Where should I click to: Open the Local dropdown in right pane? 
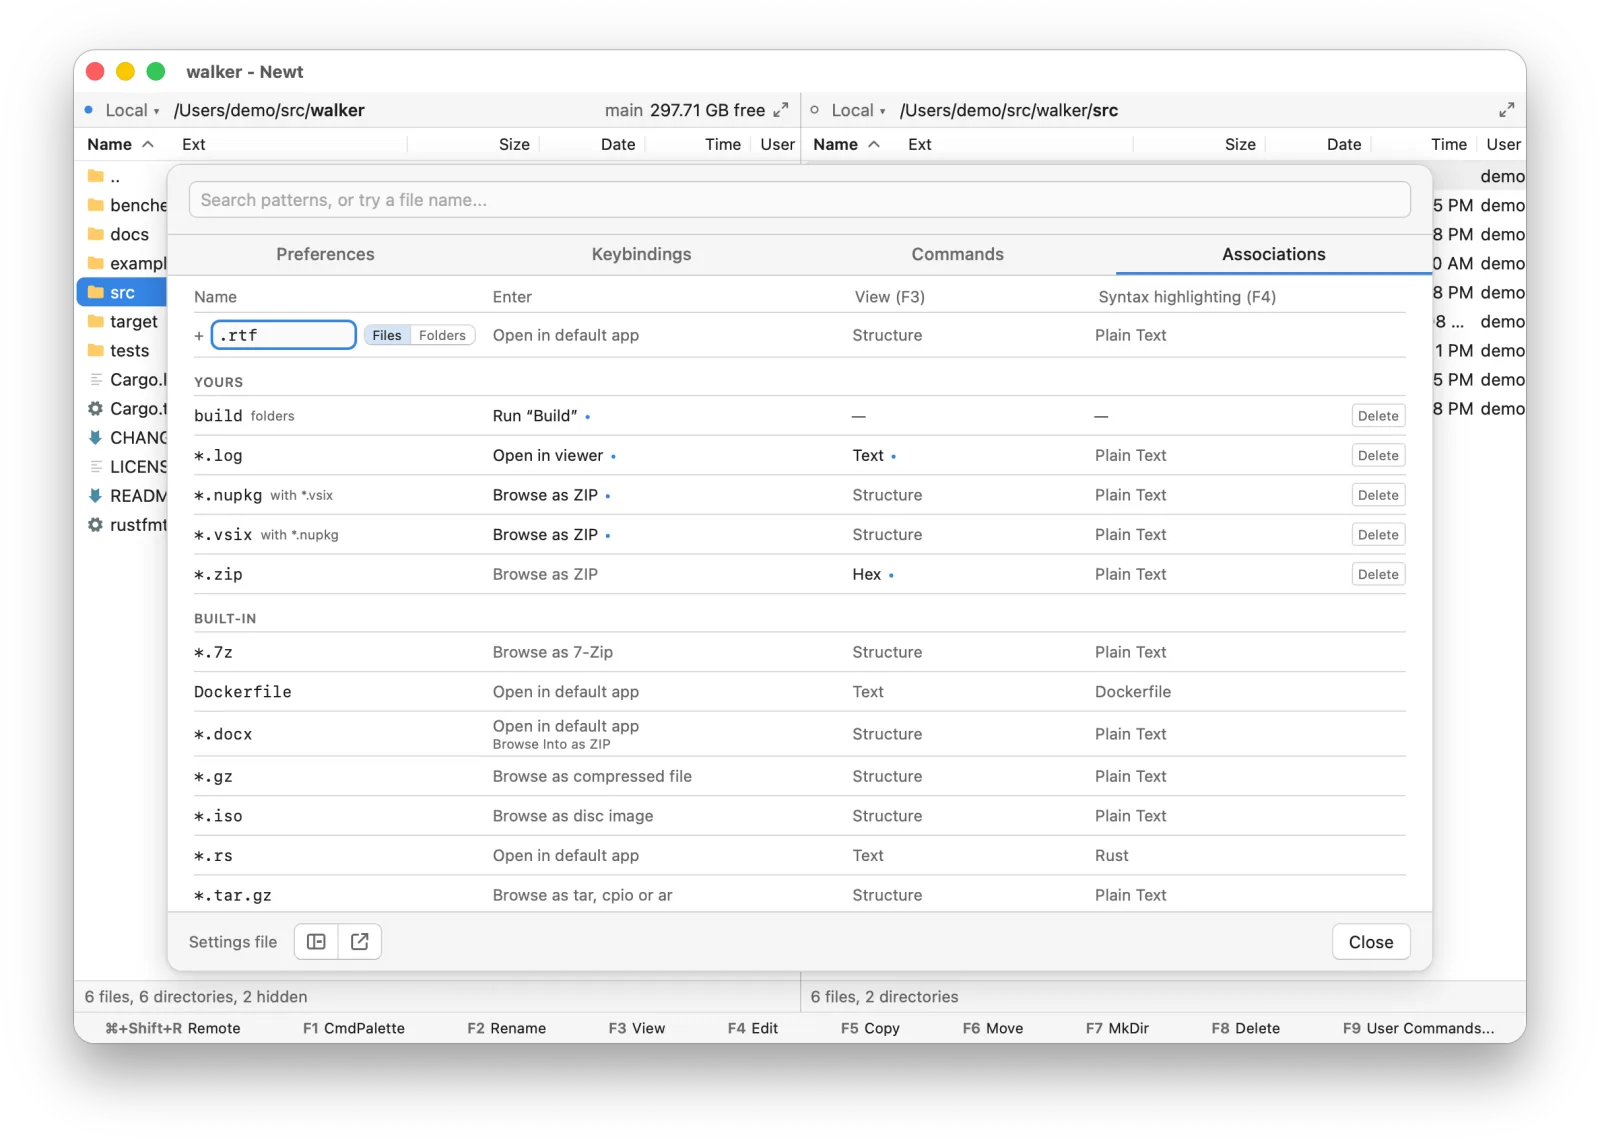(858, 110)
